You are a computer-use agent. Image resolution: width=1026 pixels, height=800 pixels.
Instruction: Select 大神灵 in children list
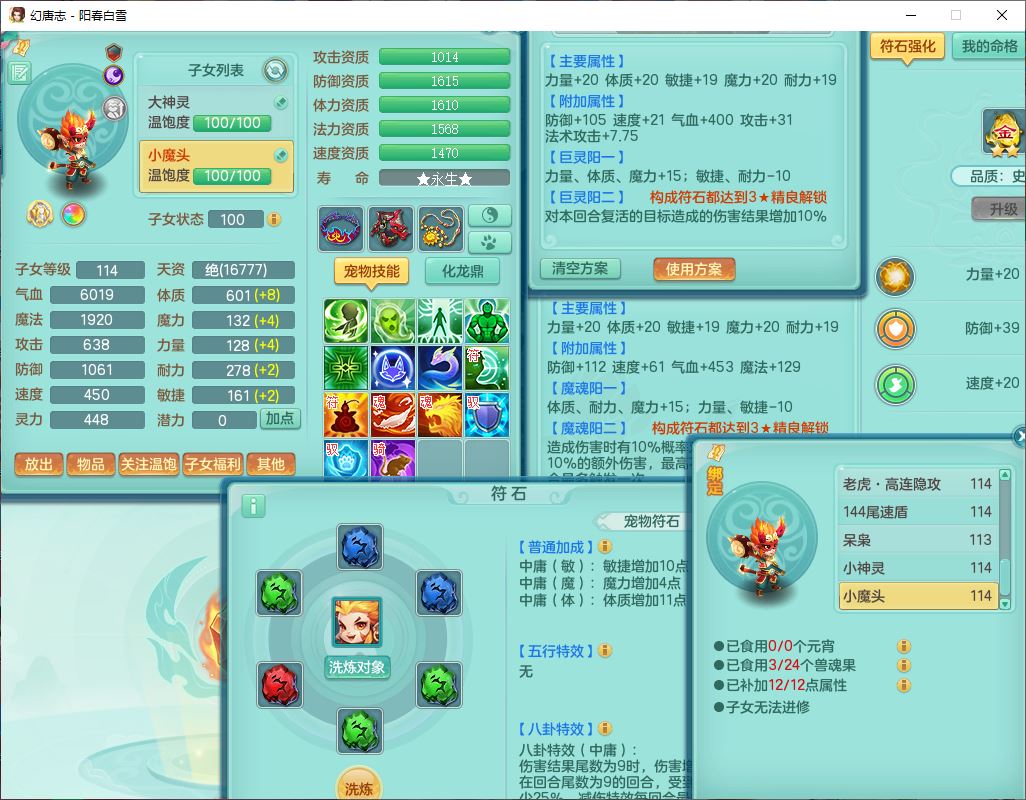217,113
